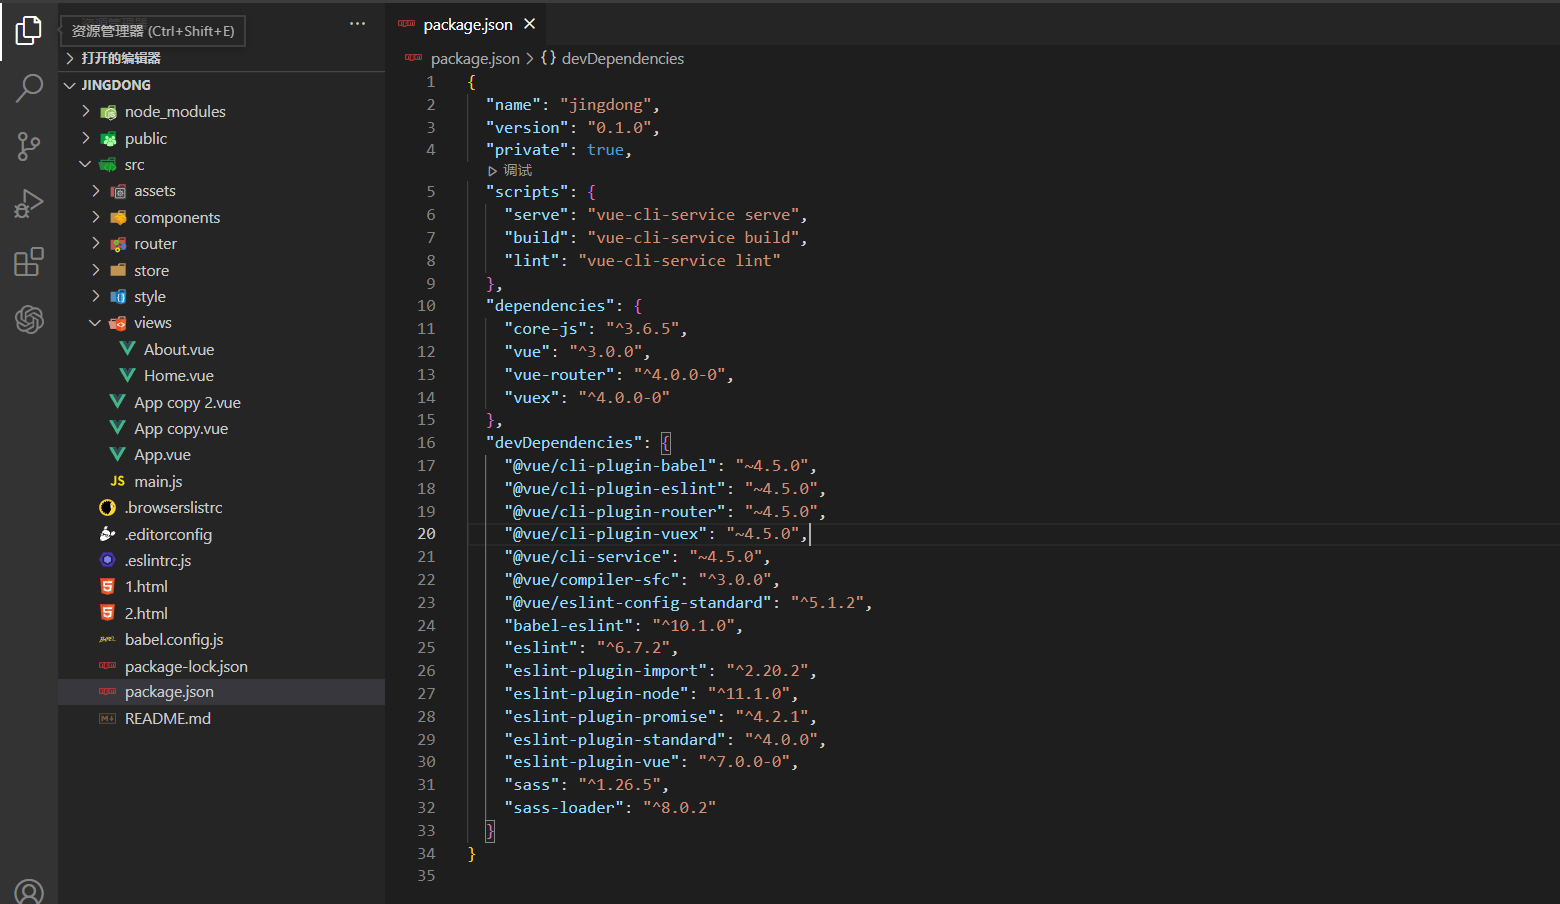Viewport: 1560px width, 904px height.
Task: Open README.md file
Action: (167, 719)
